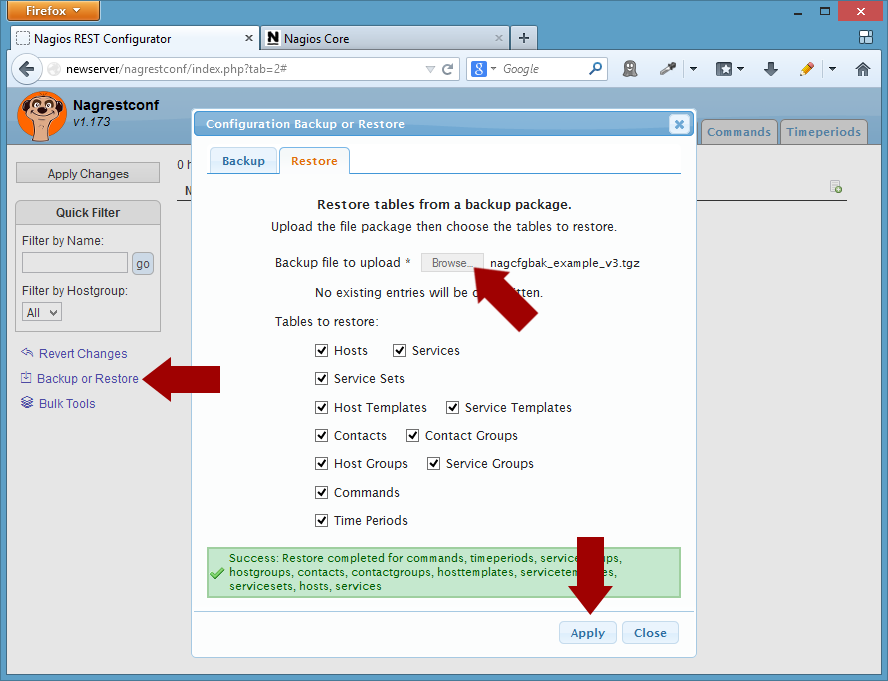Open a new tab with plus button
This screenshot has width=888, height=681.
(x=524, y=39)
